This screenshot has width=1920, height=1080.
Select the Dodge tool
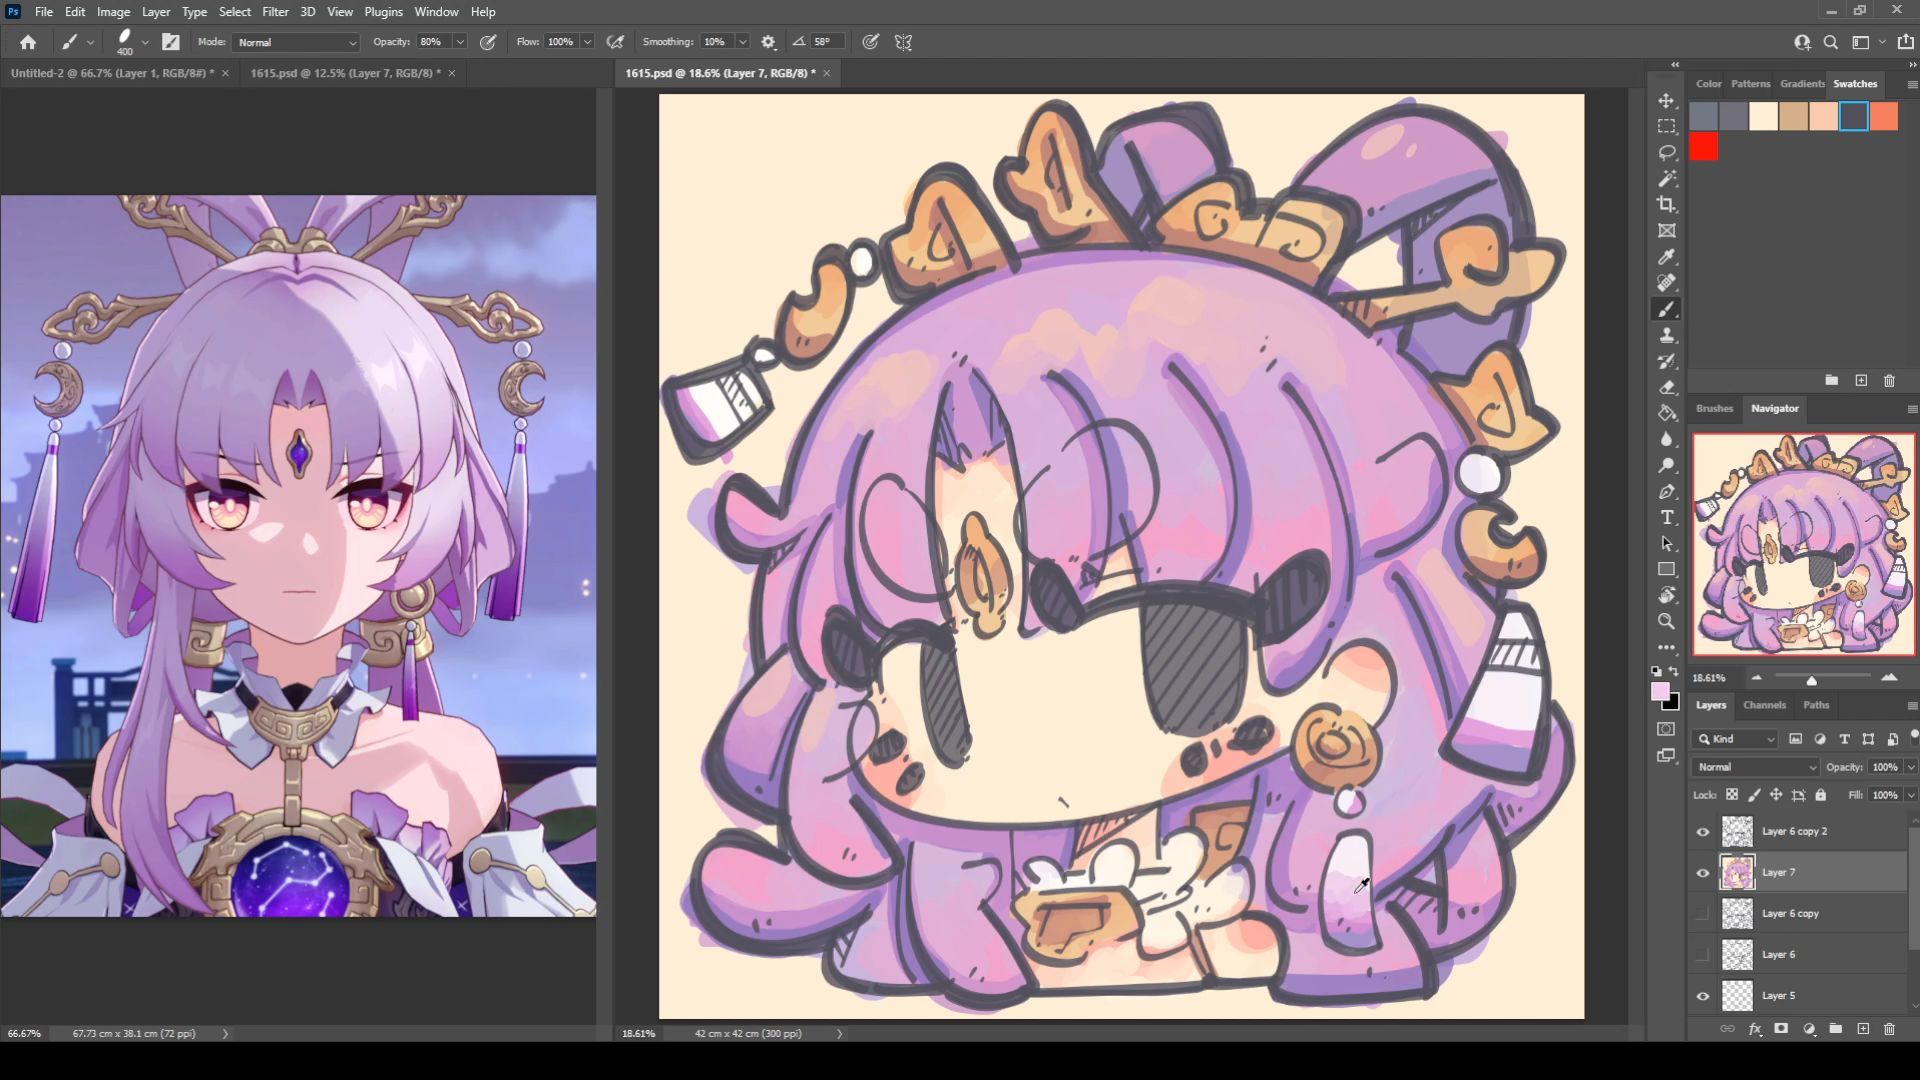[x=1667, y=465]
